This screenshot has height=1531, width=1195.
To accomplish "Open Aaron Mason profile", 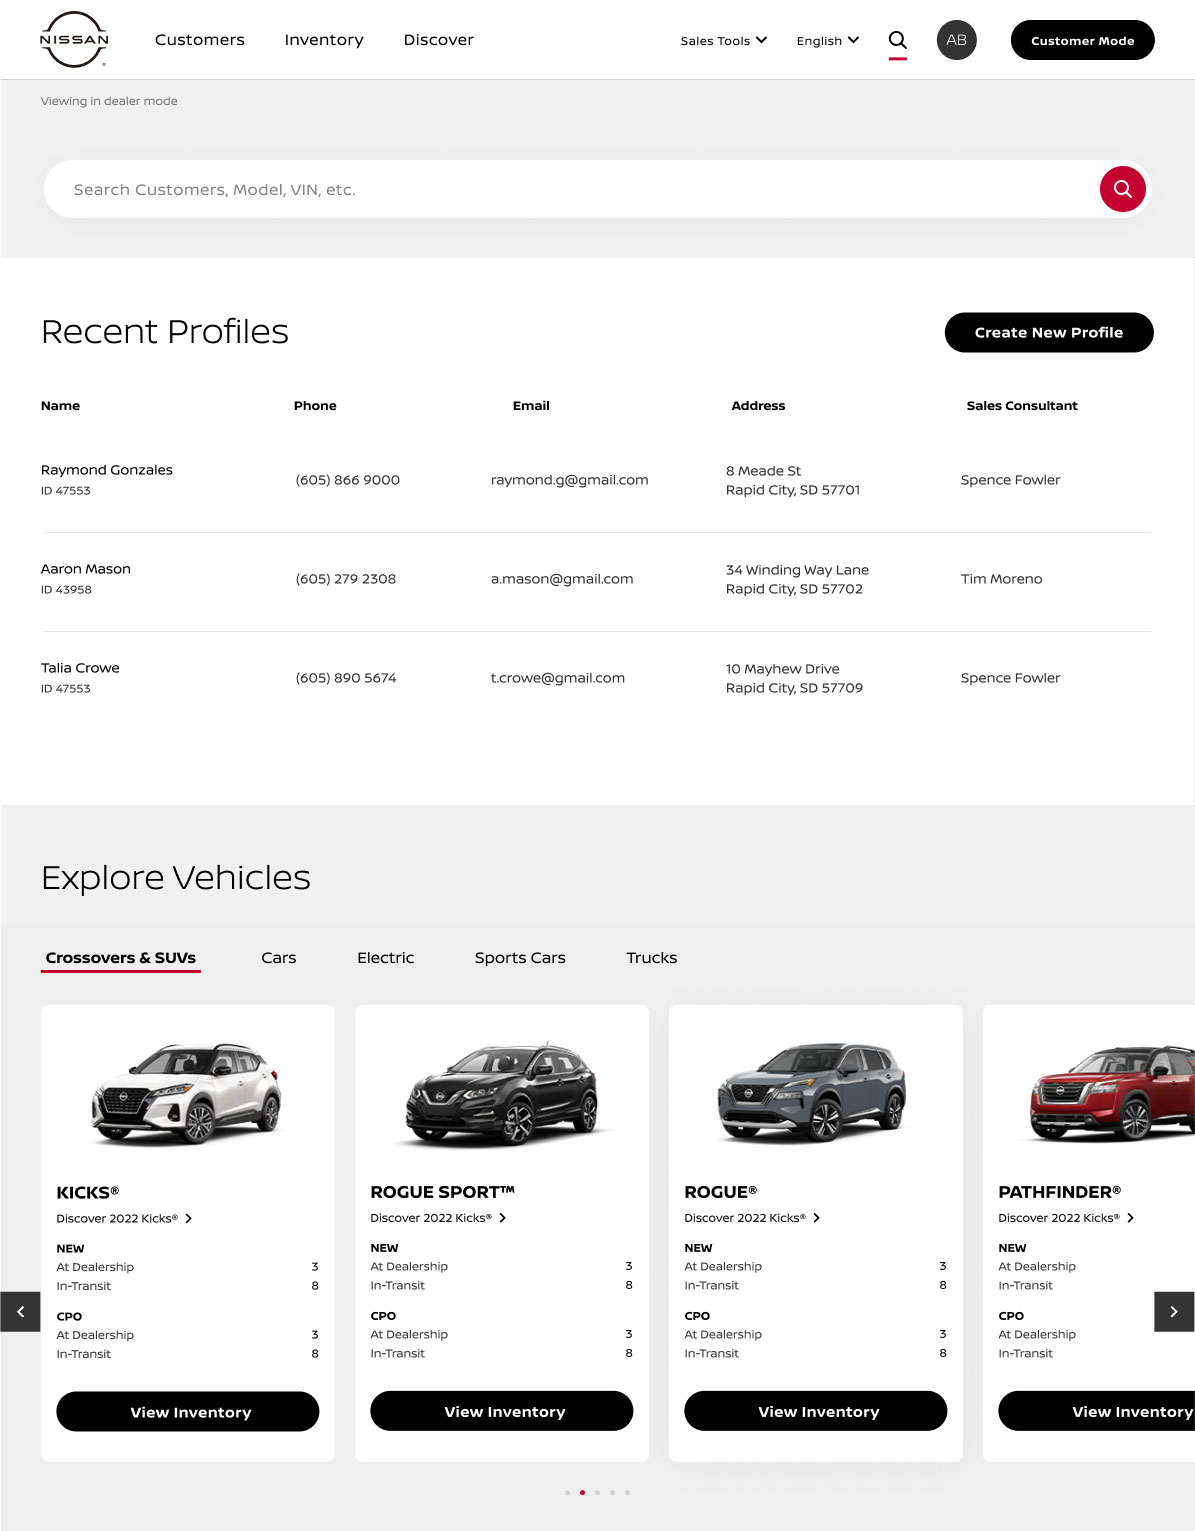I will pyautogui.click(x=85, y=568).
